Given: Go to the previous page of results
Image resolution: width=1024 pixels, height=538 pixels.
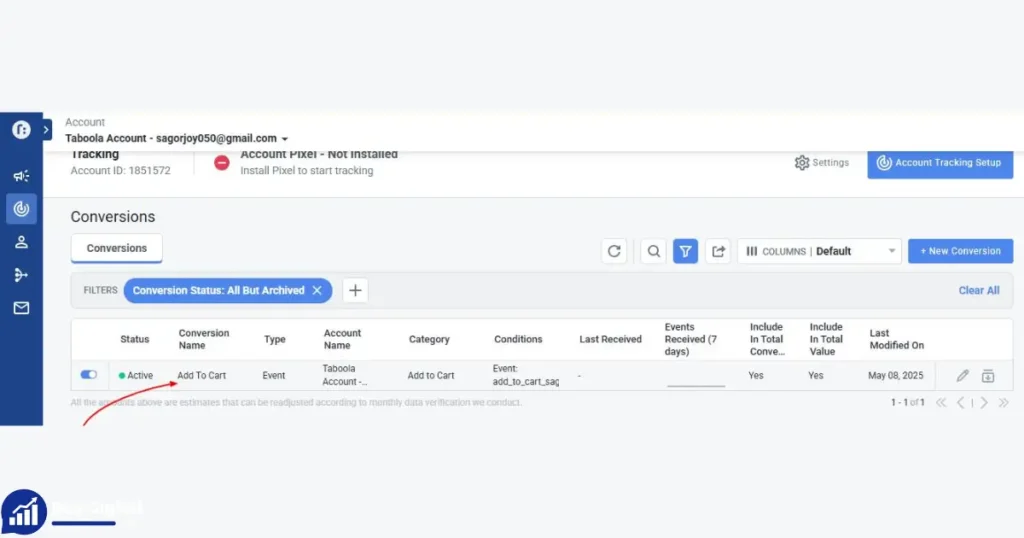Looking at the screenshot, I should [x=960, y=403].
